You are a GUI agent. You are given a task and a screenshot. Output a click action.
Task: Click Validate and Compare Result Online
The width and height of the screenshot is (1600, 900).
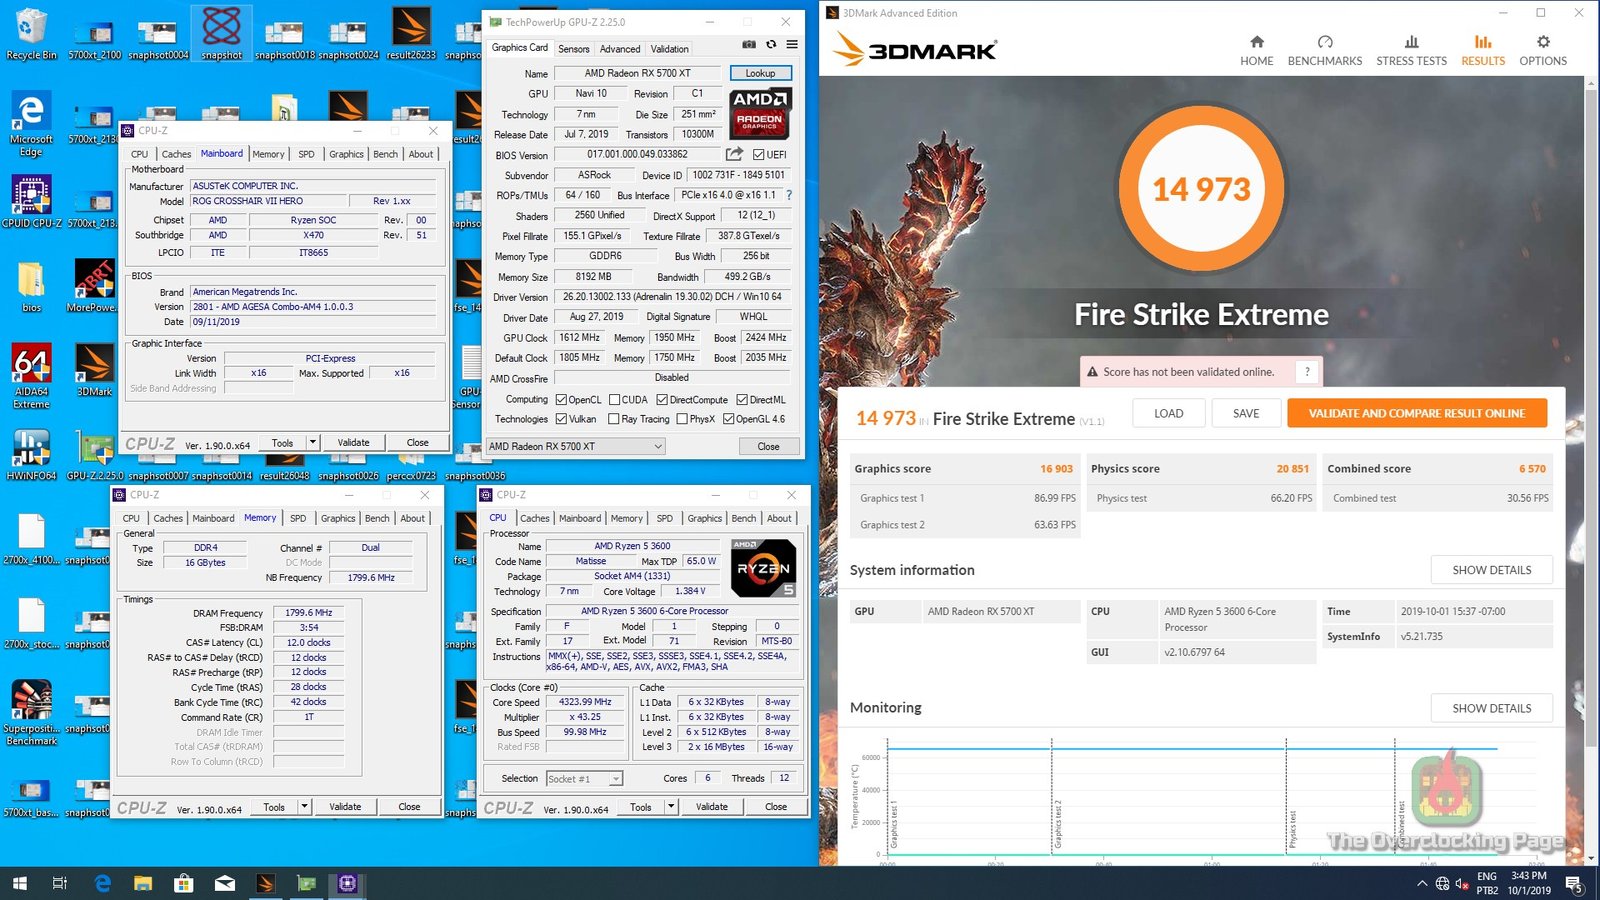pos(1416,413)
